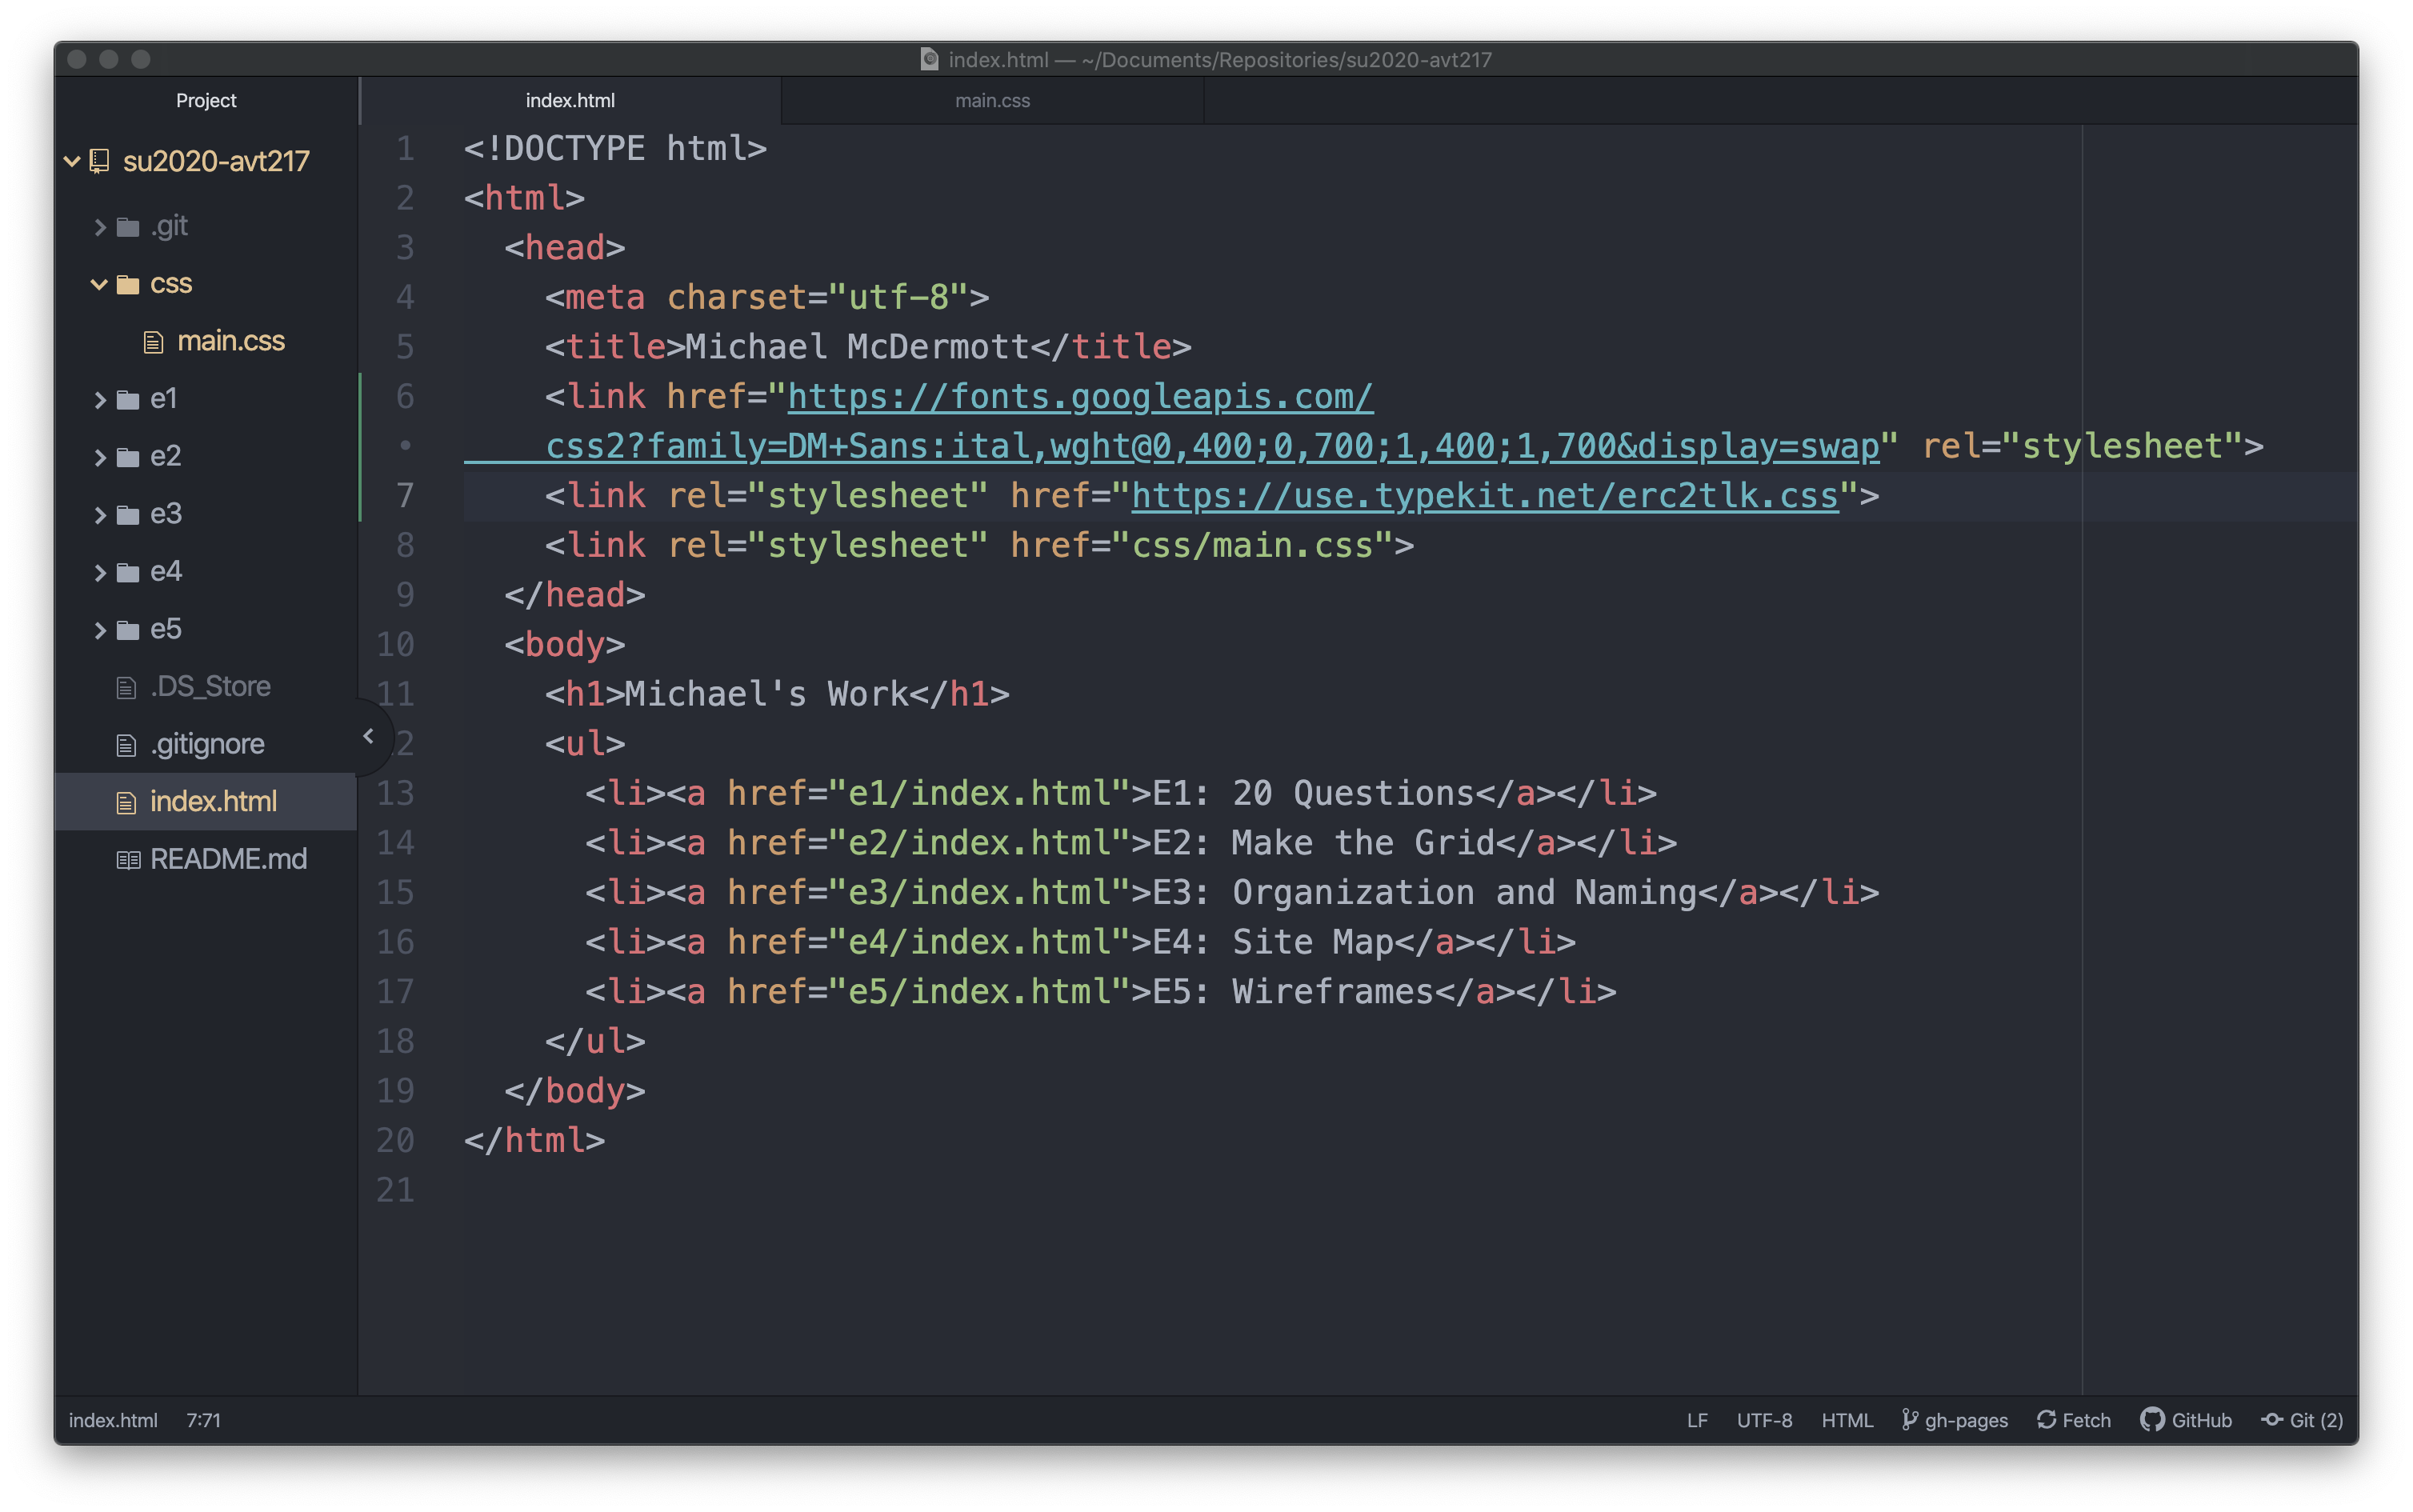Place cursor in the Michael McDermott title text
Image resolution: width=2413 pixels, height=1512 pixels.
pyautogui.click(x=857, y=347)
